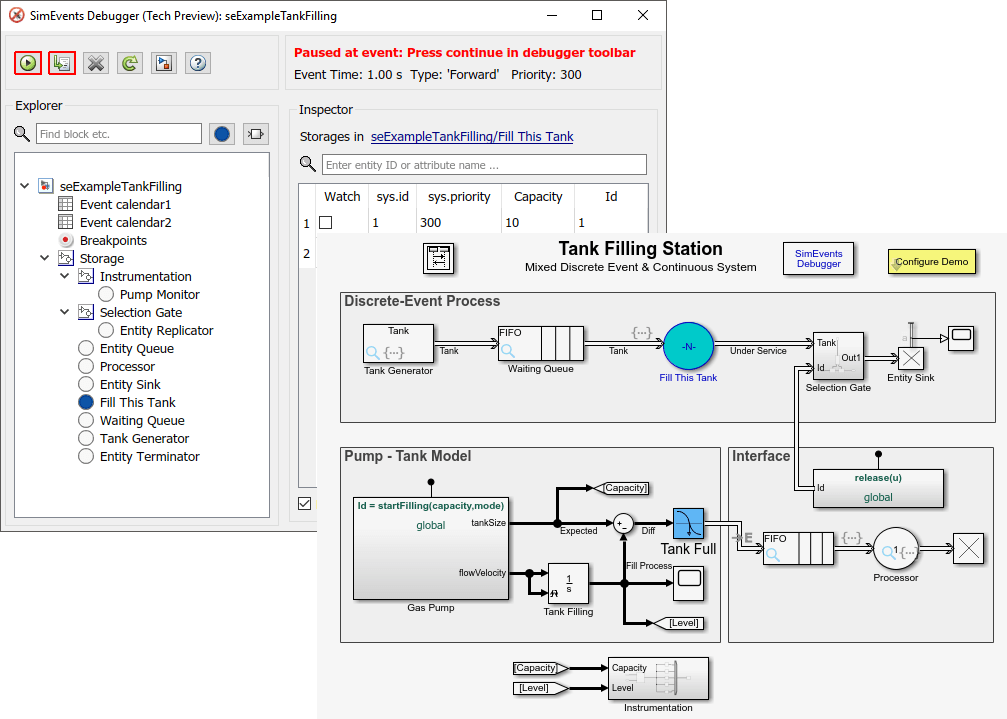
Task: Click the Waiting Queue FIFO block
Action: pos(541,343)
